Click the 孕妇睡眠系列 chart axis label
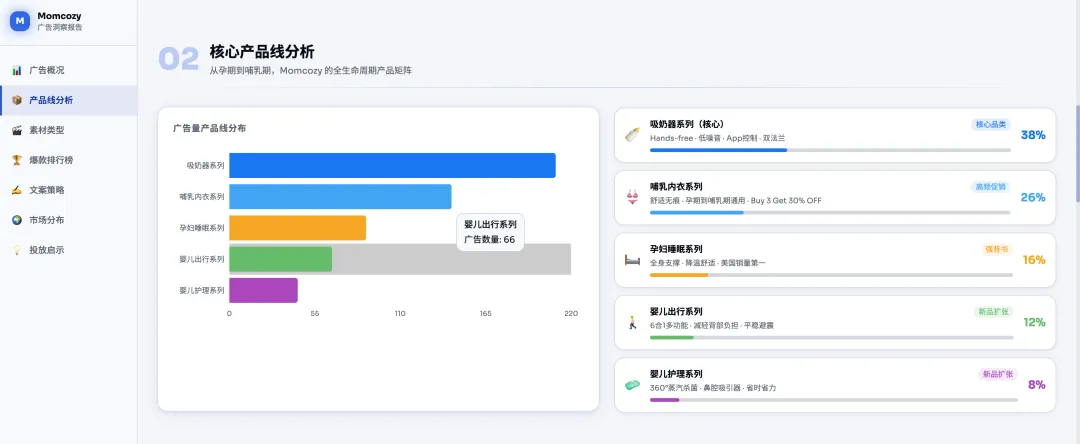 click(x=202, y=228)
